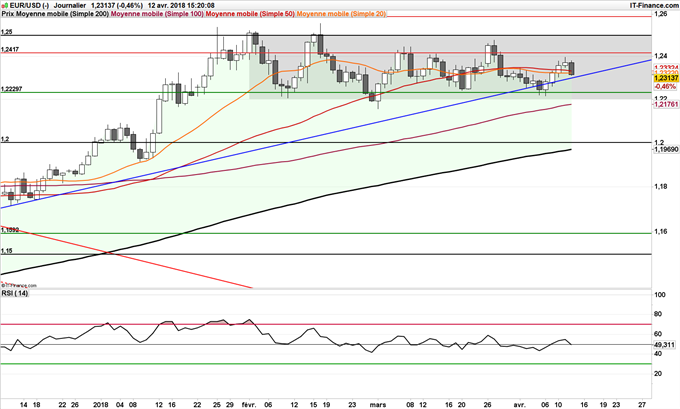Click the 100 label on RSI axis

click(x=660, y=295)
